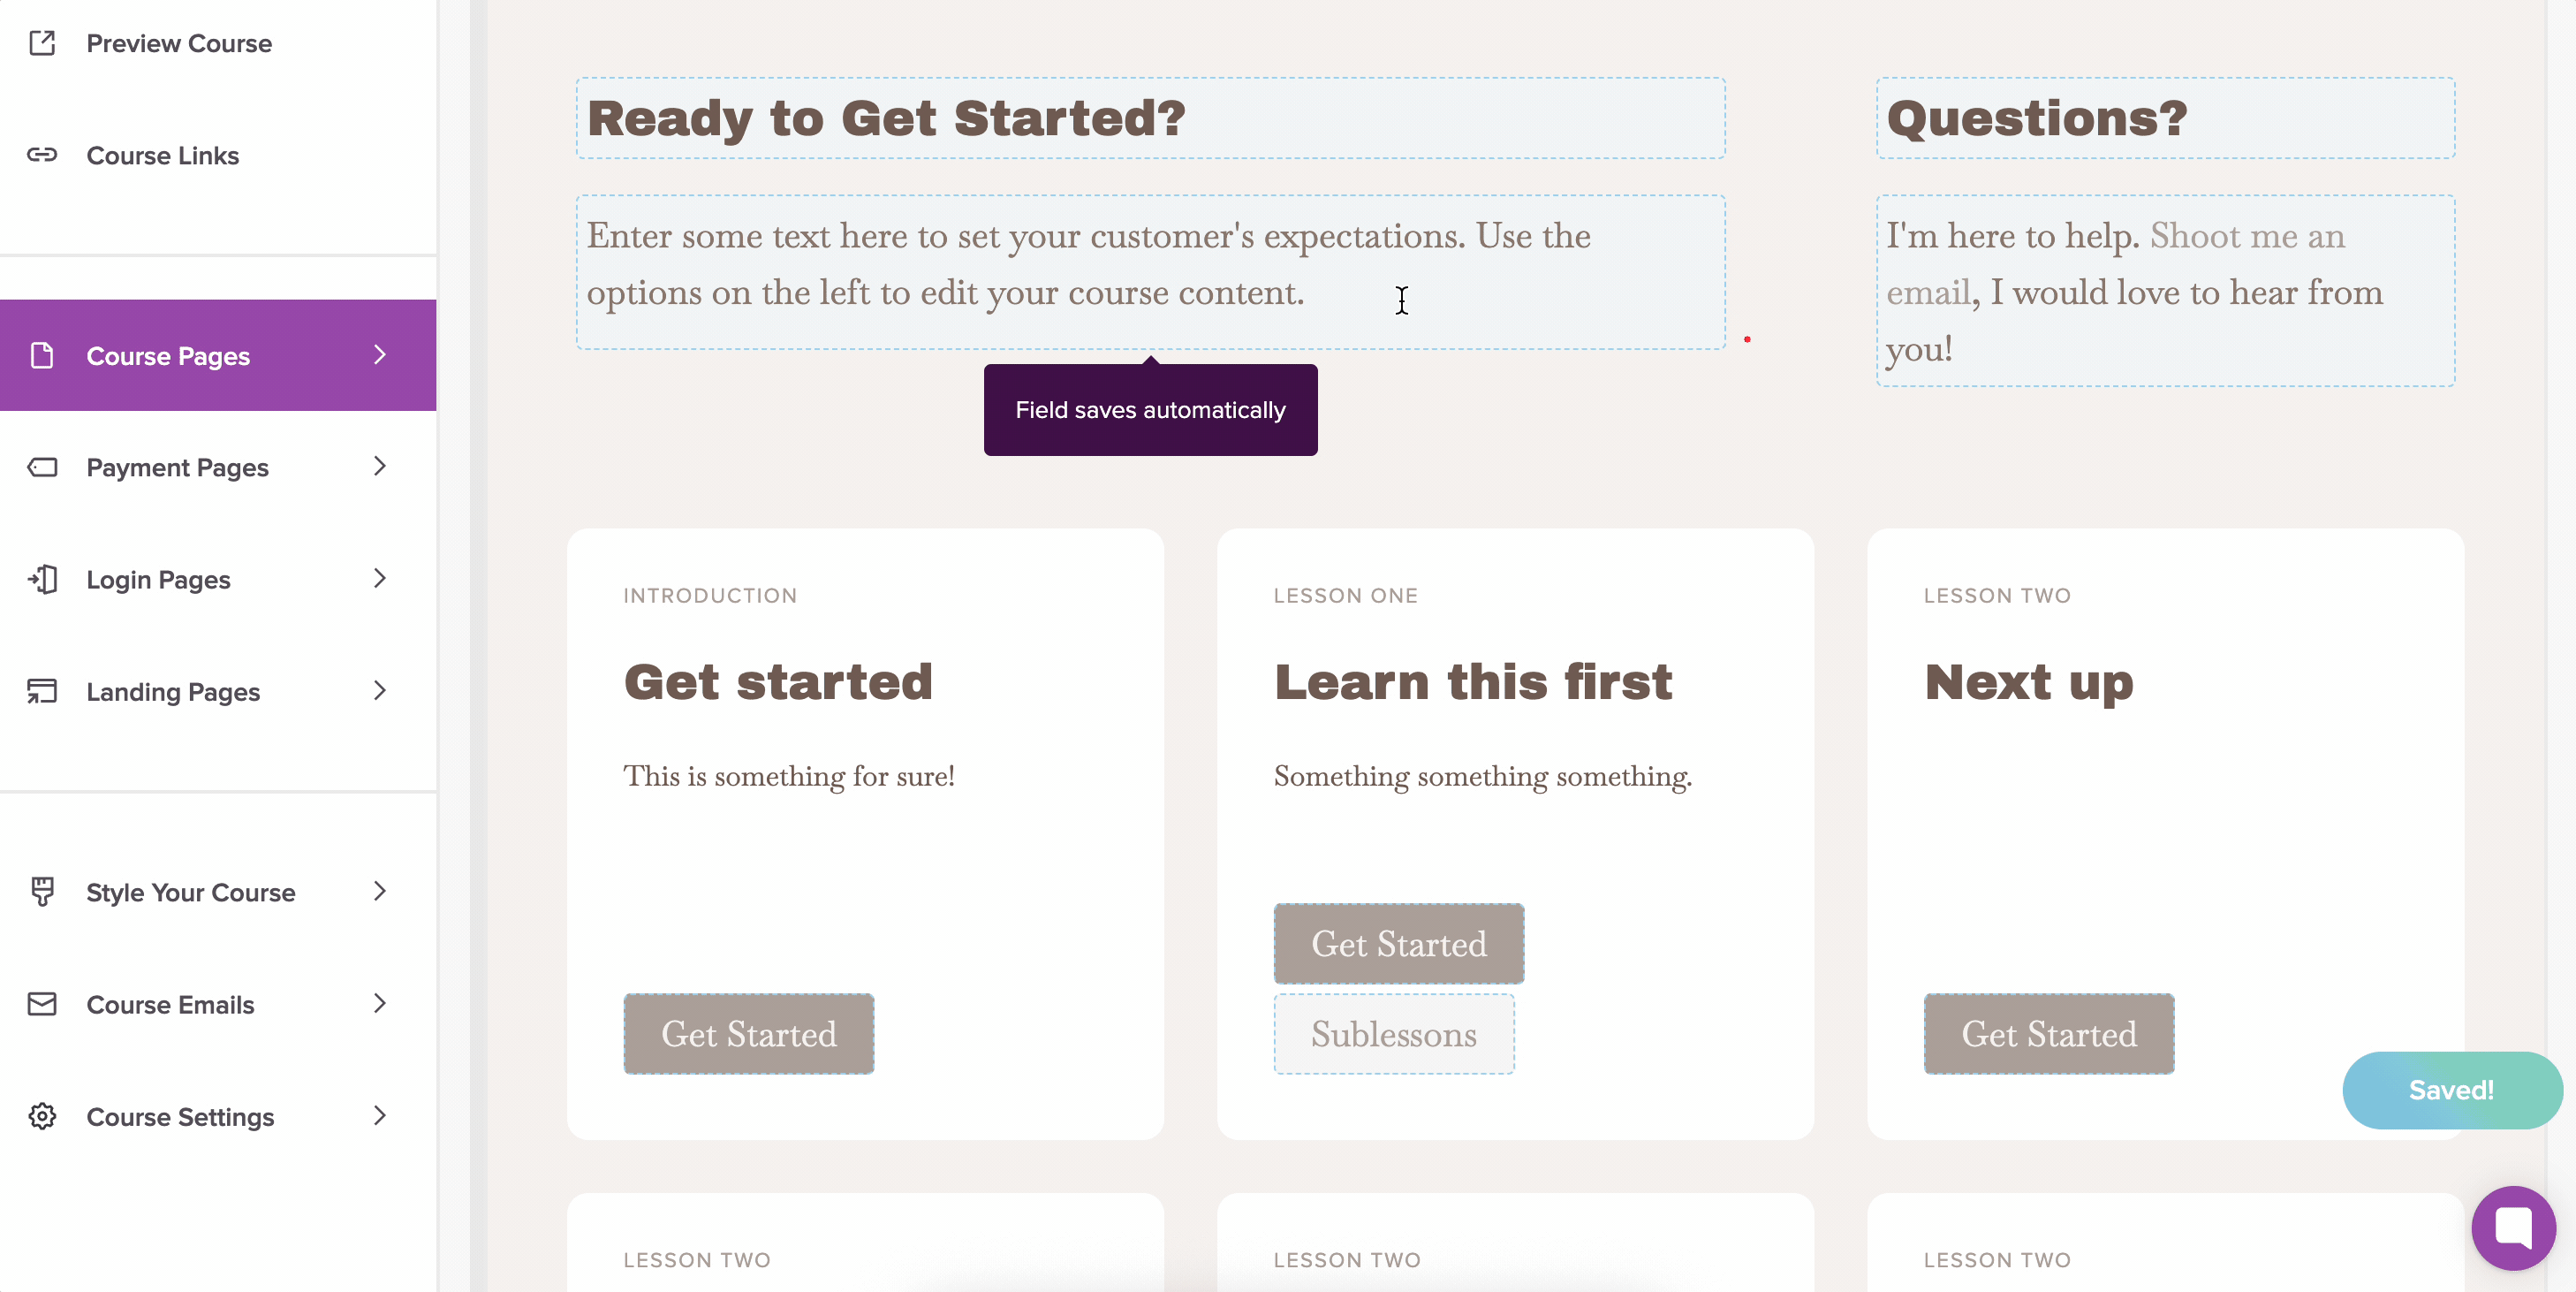Click the Course Links chain icon
Viewport: 2576px width, 1292px height.
(x=42, y=155)
